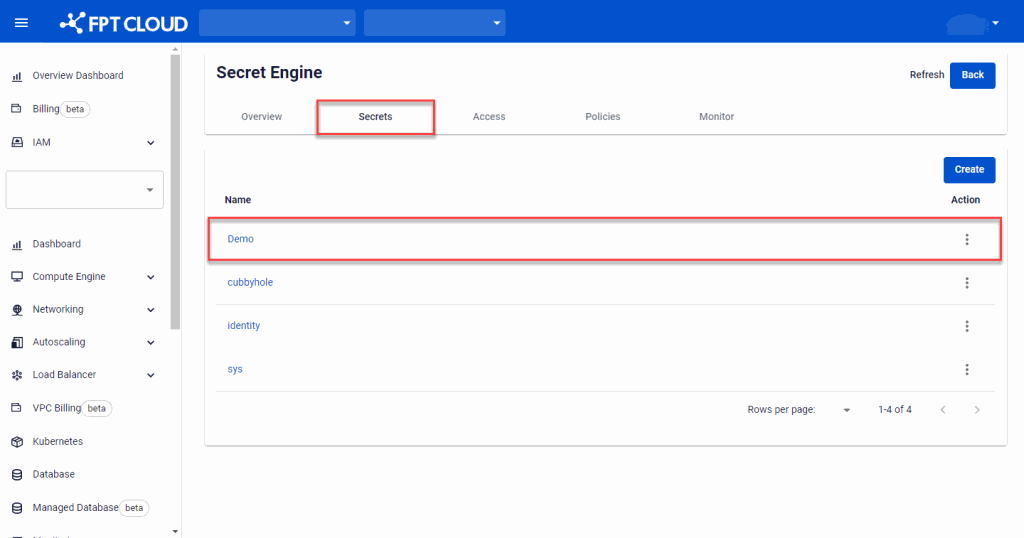
Task: Click the Networking globe icon
Action: coord(17,309)
